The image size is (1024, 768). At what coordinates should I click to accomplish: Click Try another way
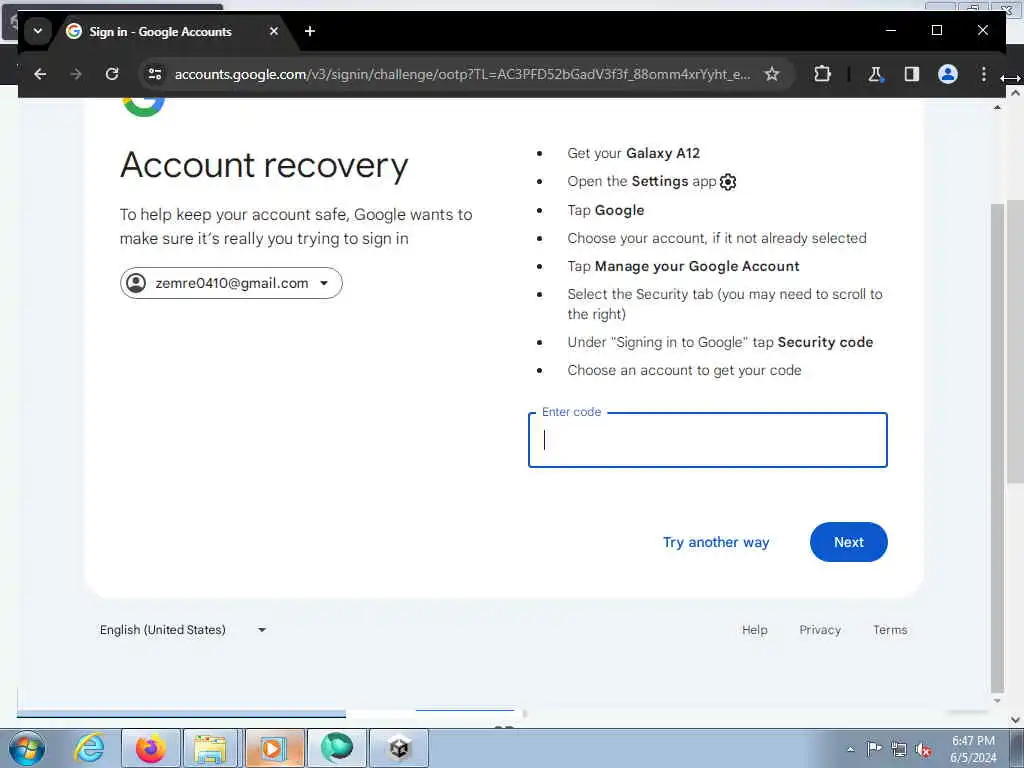point(716,542)
